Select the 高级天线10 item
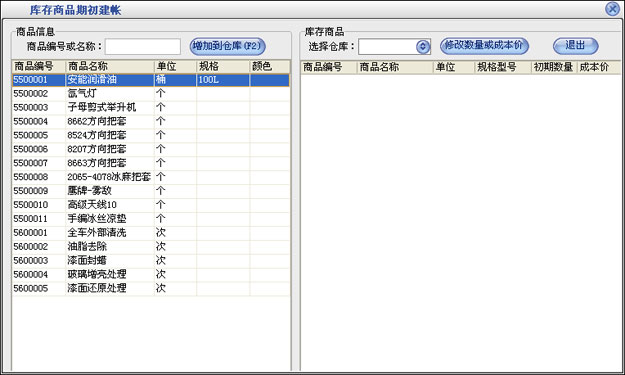Viewport: 625px width, 375px height. pyautogui.click(x=92, y=205)
